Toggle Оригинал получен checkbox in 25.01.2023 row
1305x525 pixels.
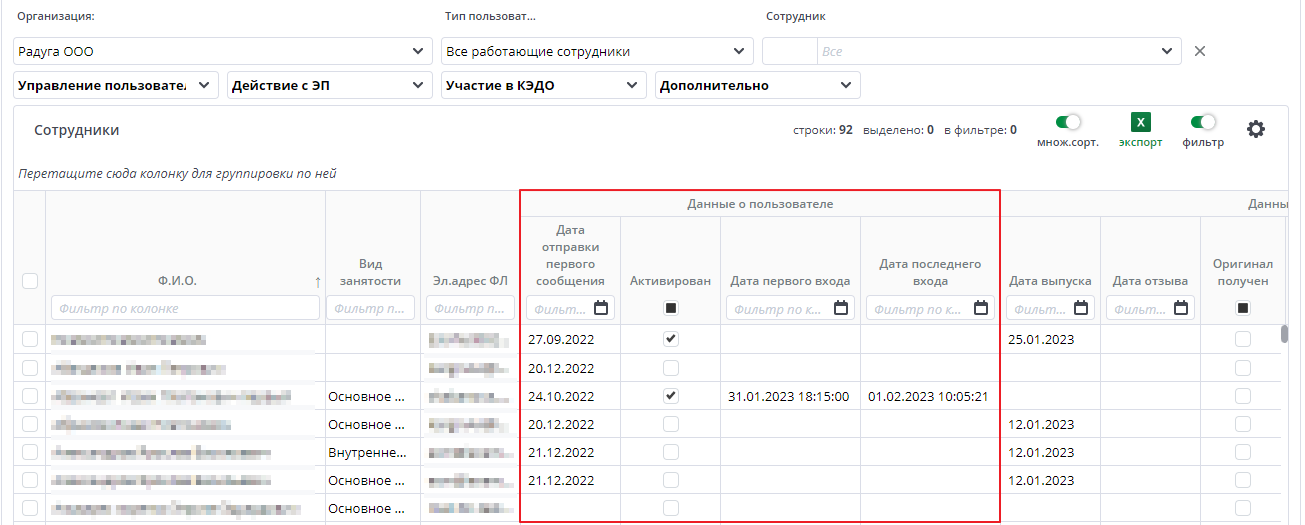[1242, 339]
